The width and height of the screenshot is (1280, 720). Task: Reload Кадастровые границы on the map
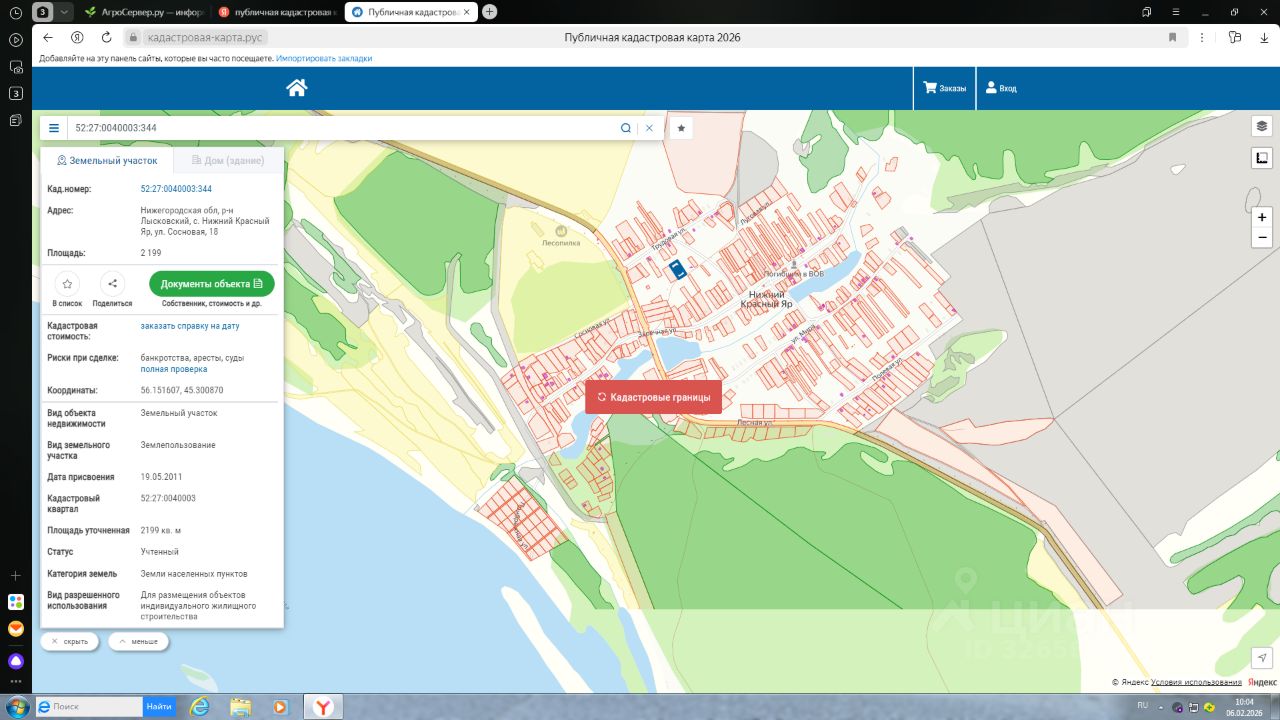(x=653, y=397)
